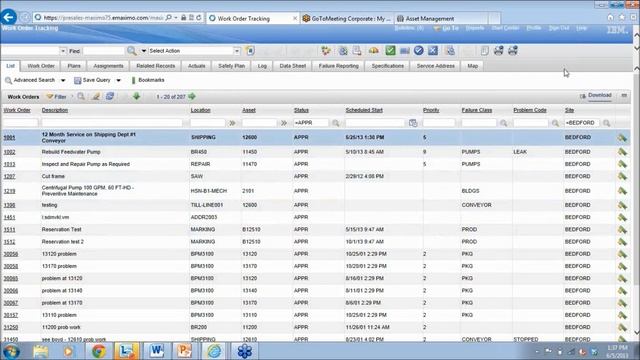This screenshot has width=640, height=360.
Task: Click the Find text field
Action: [103, 51]
